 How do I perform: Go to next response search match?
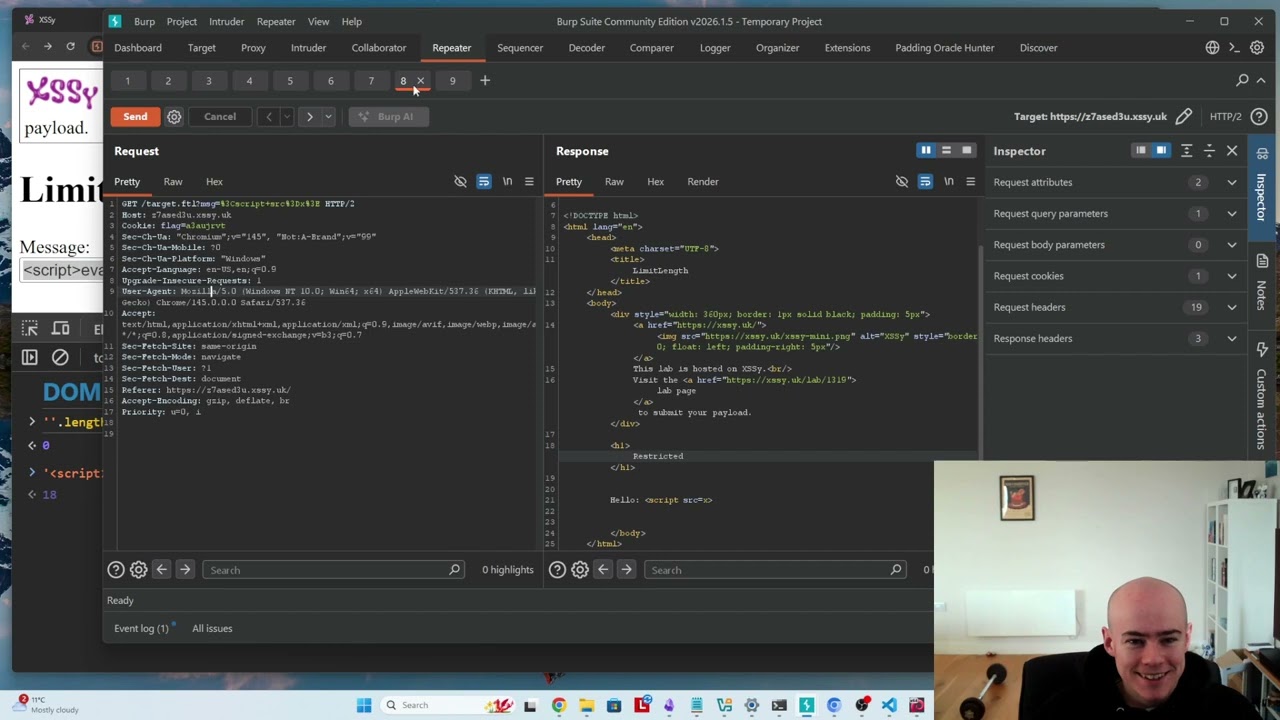626,570
